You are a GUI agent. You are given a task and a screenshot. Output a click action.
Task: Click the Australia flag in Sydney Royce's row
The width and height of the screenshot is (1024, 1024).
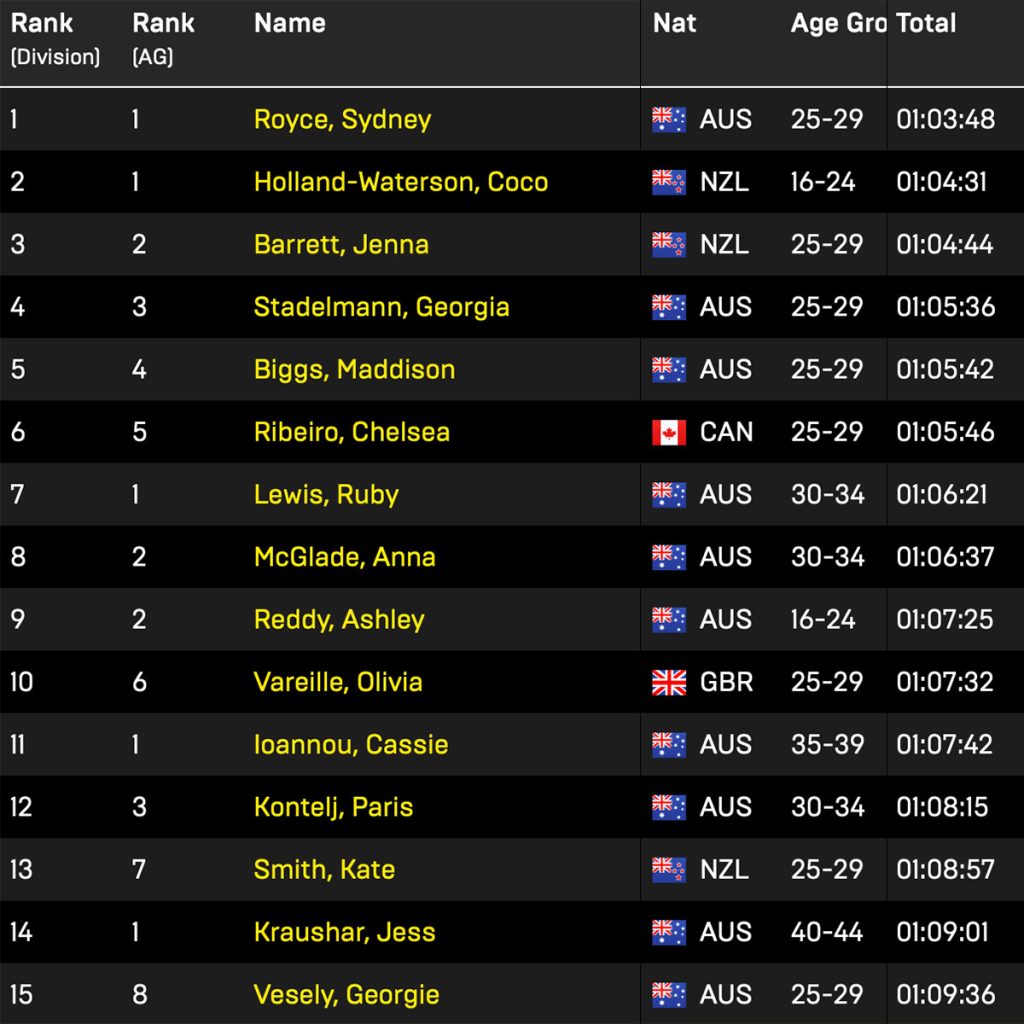[x=669, y=120]
